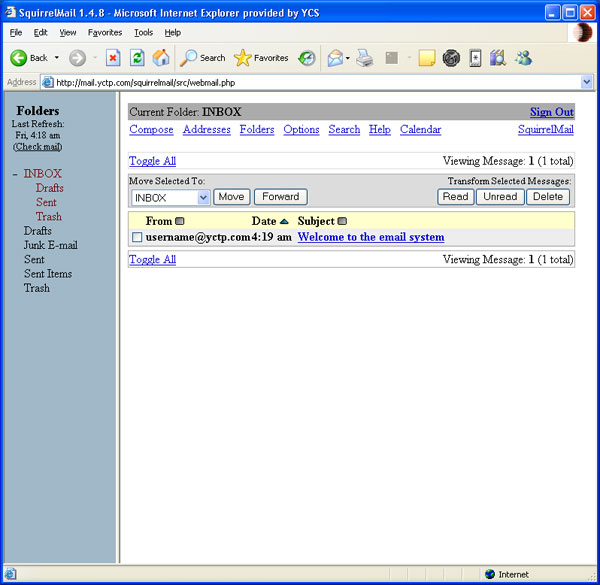The width and height of the screenshot is (600, 585).
Task: Open the Tools menu
Action: click(143, 33)
